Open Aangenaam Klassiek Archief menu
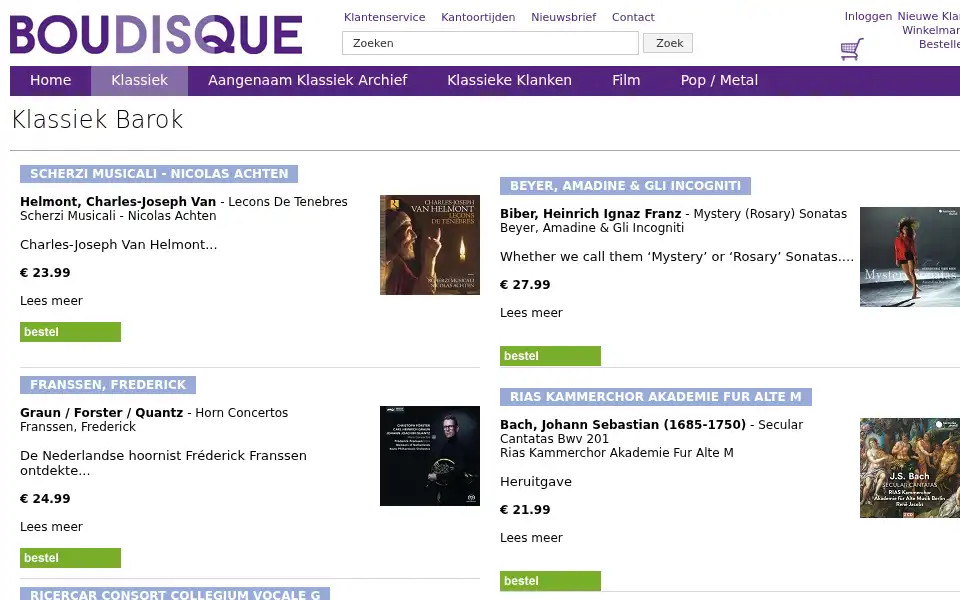960x600 pixels. coord(307,80)
